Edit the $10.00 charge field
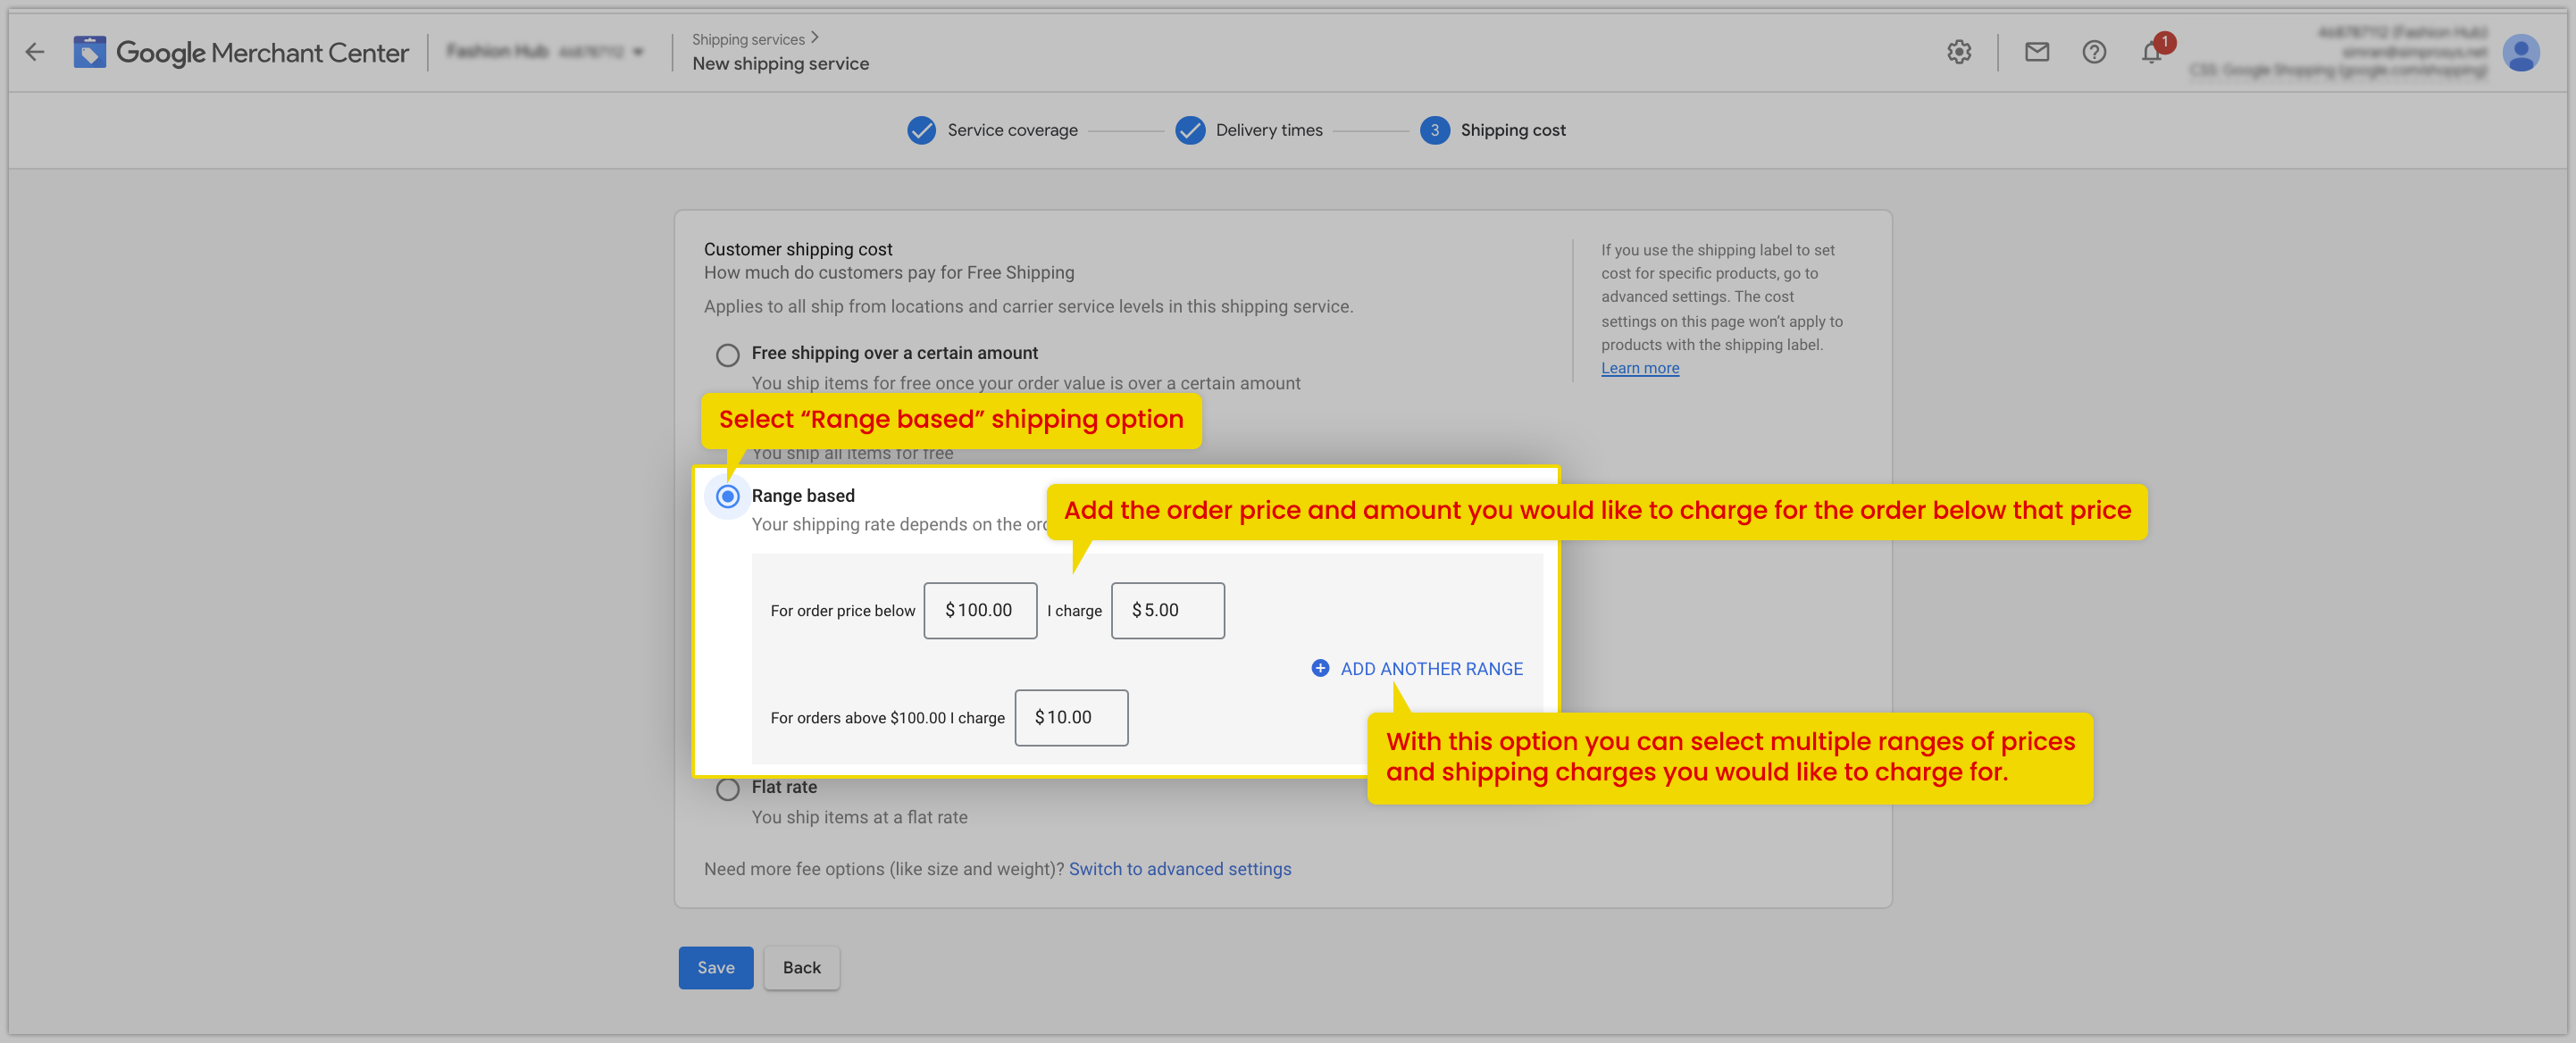 click(x=1071, y=717)
